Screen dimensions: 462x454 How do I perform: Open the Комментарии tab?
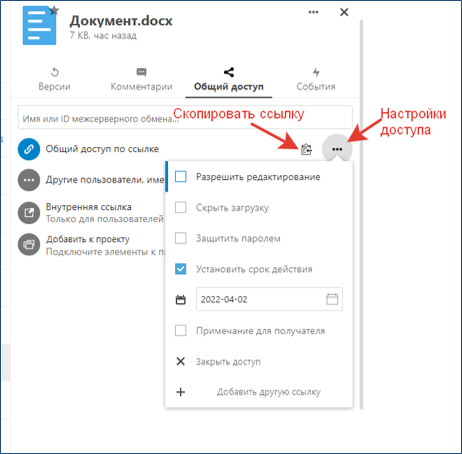pos(141,79)
